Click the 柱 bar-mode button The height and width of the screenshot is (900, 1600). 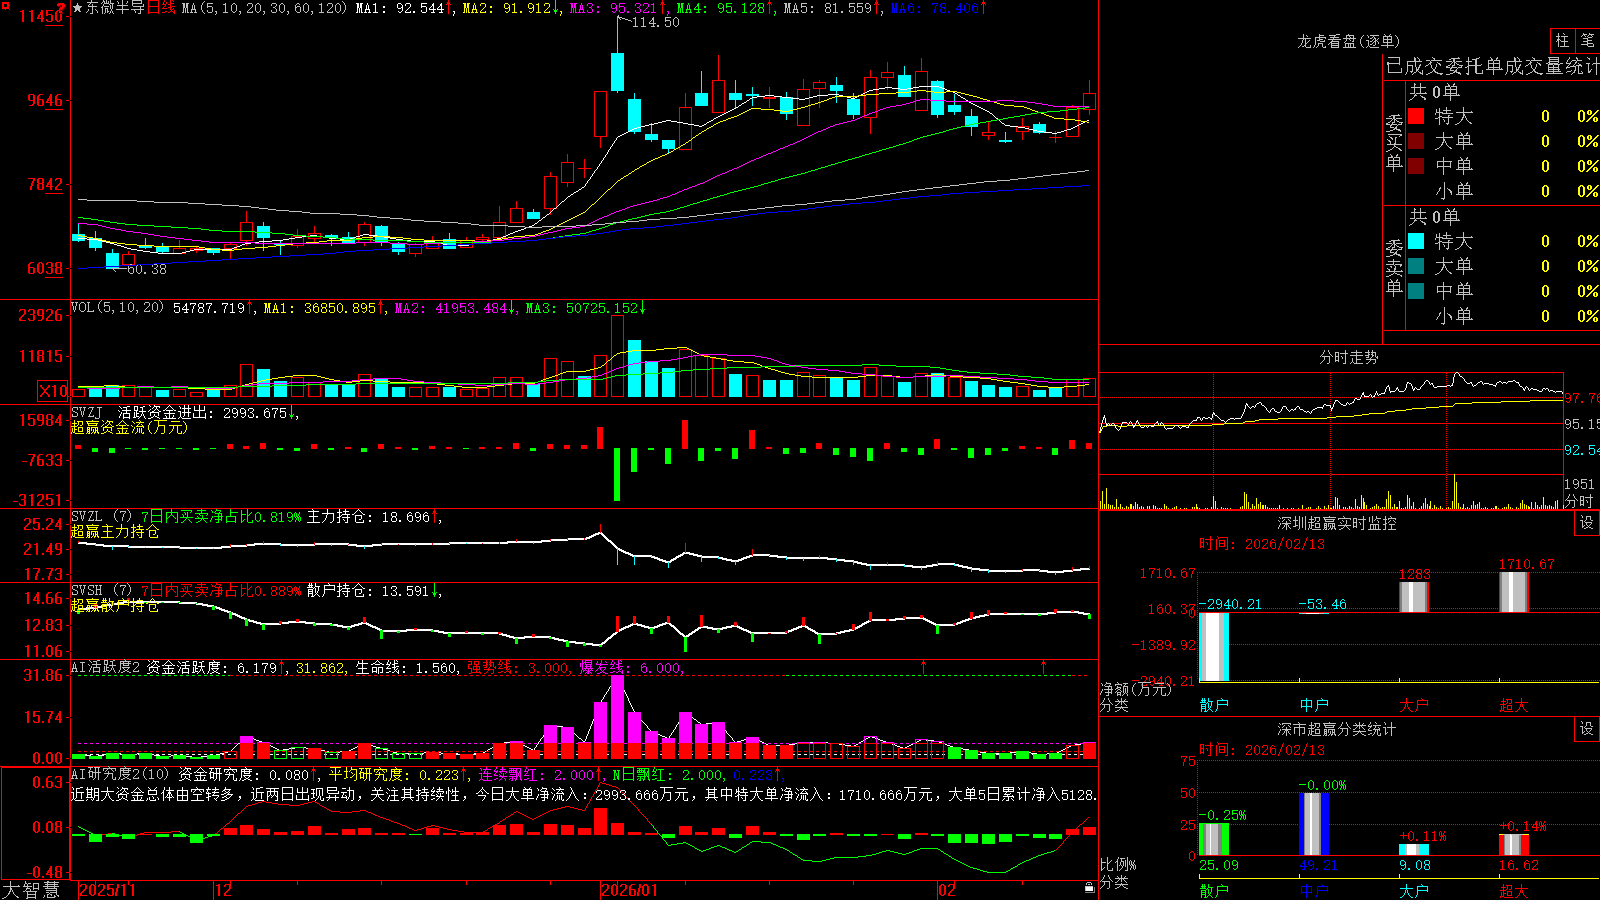[x=1562, y=41]
